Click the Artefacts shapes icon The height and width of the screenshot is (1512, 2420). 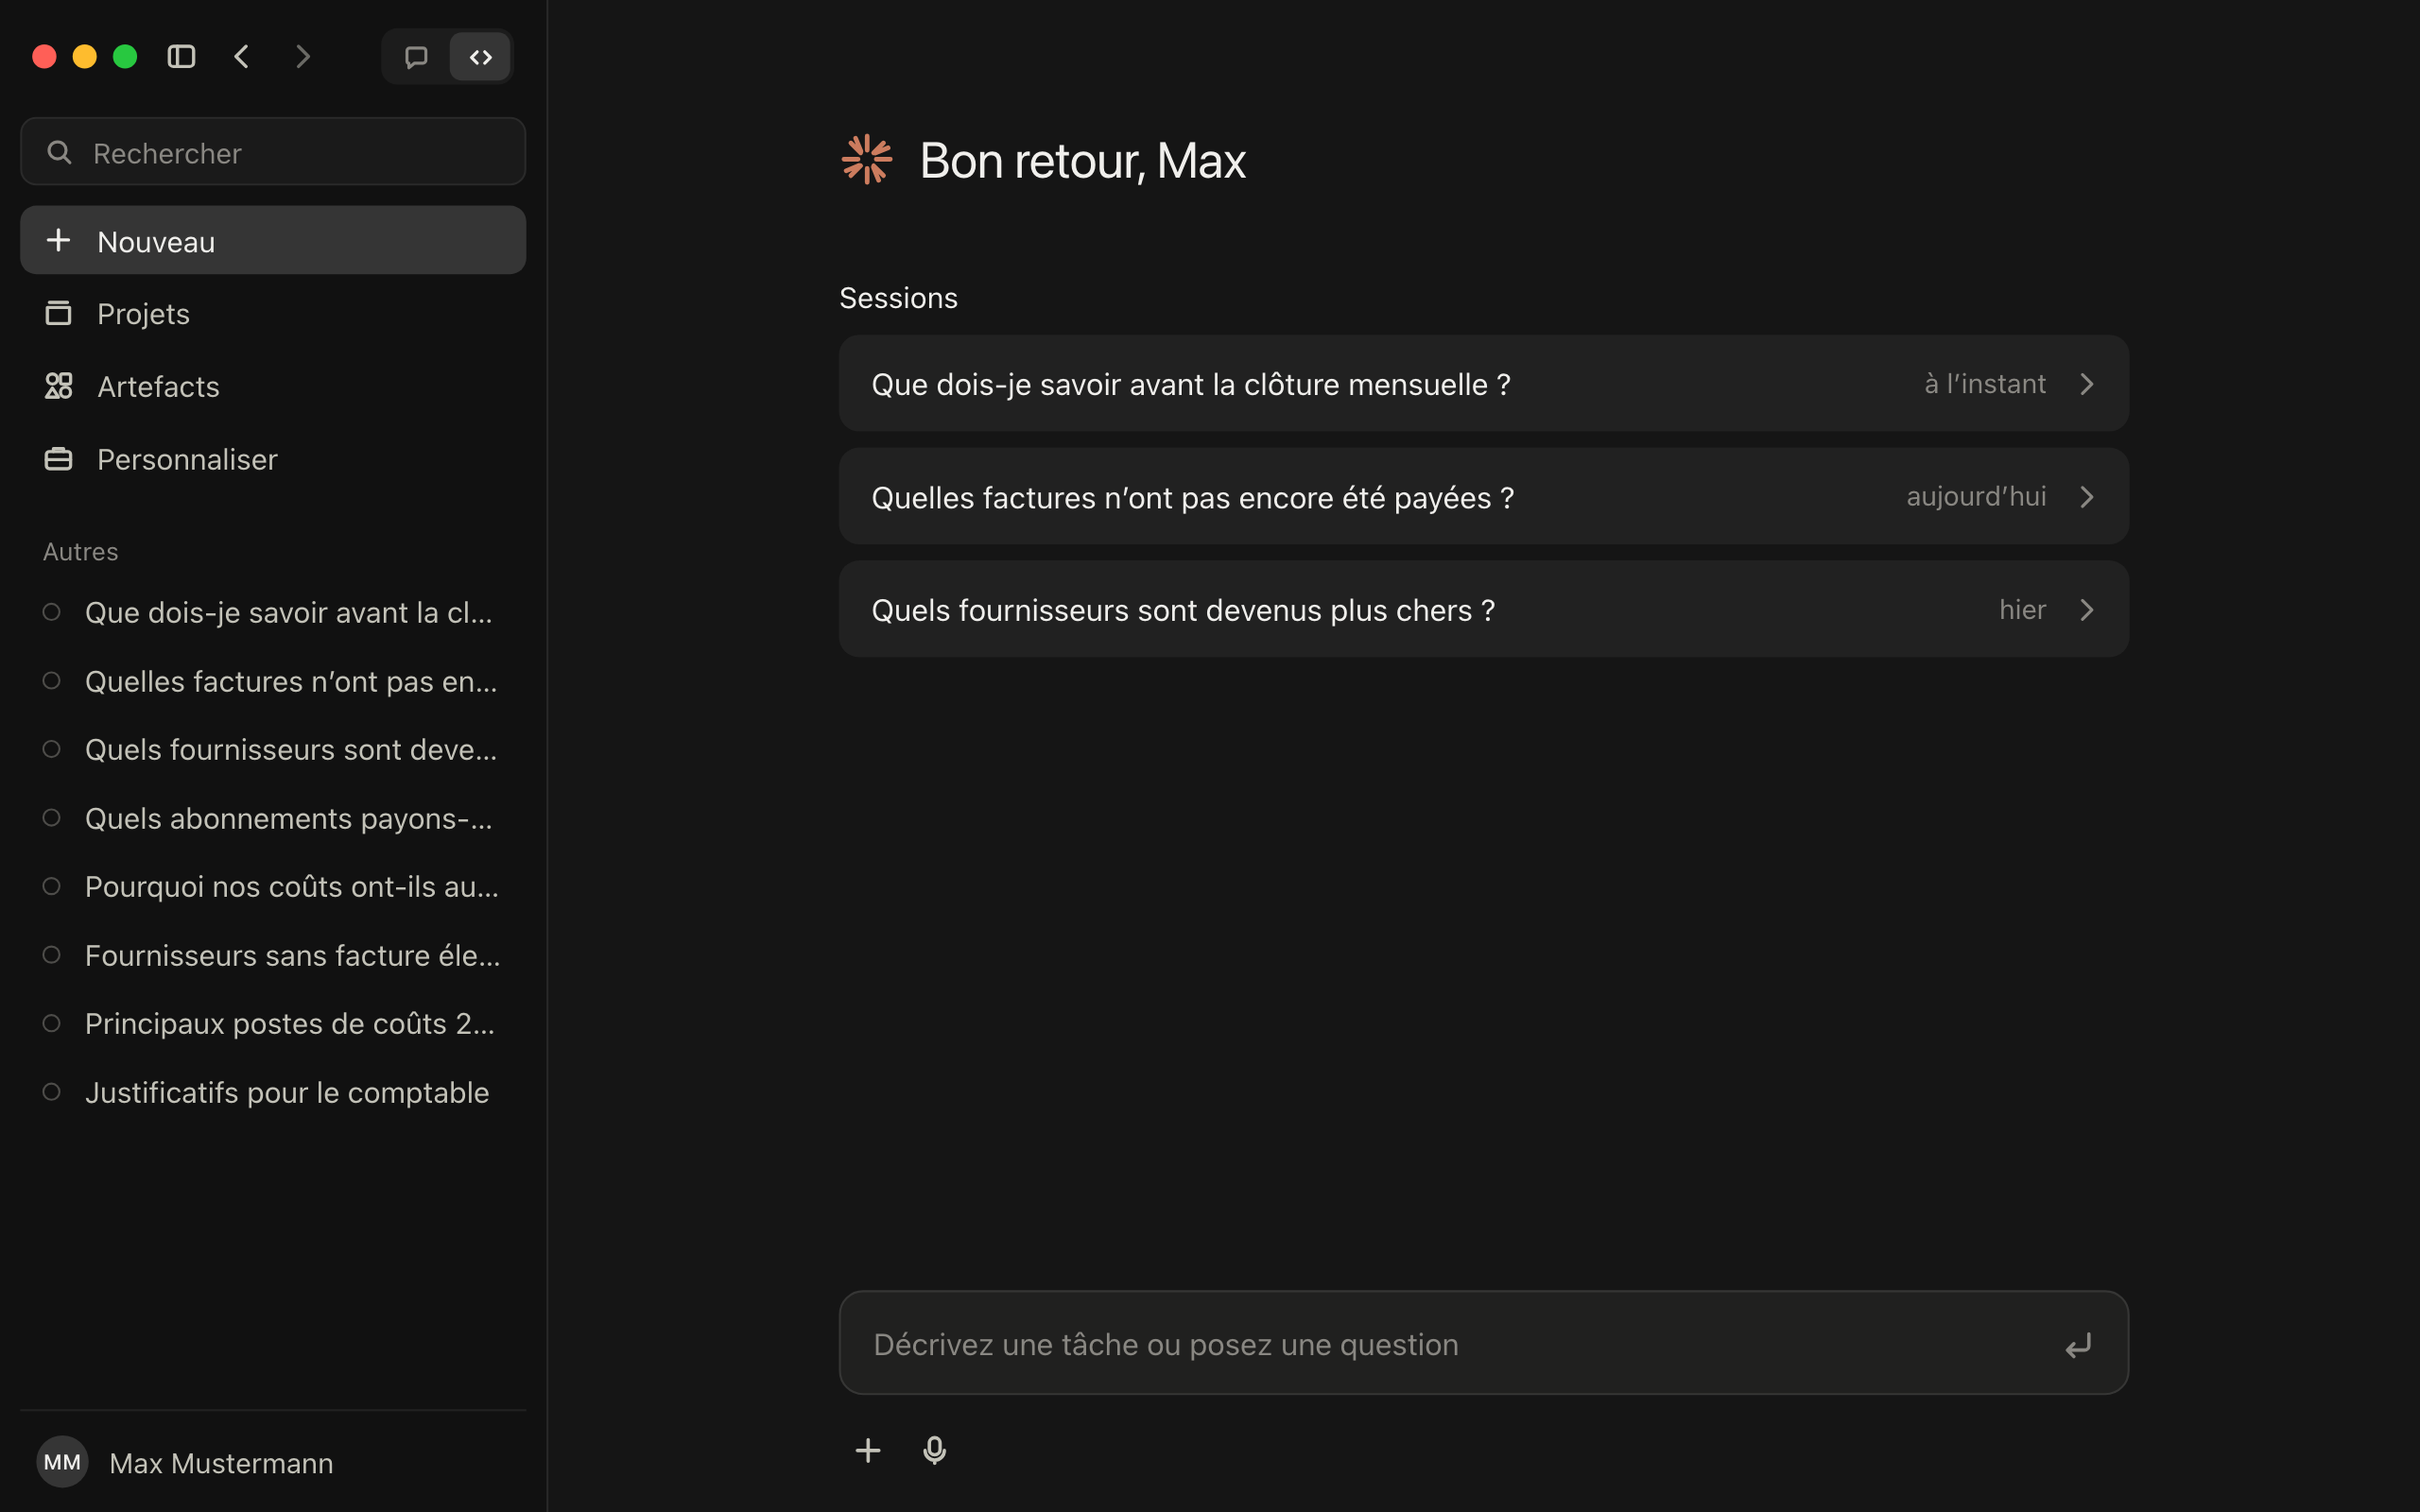click(59, 386)
